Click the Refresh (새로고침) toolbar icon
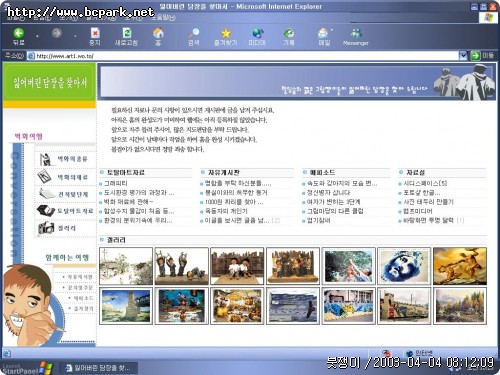 point(126,36)
